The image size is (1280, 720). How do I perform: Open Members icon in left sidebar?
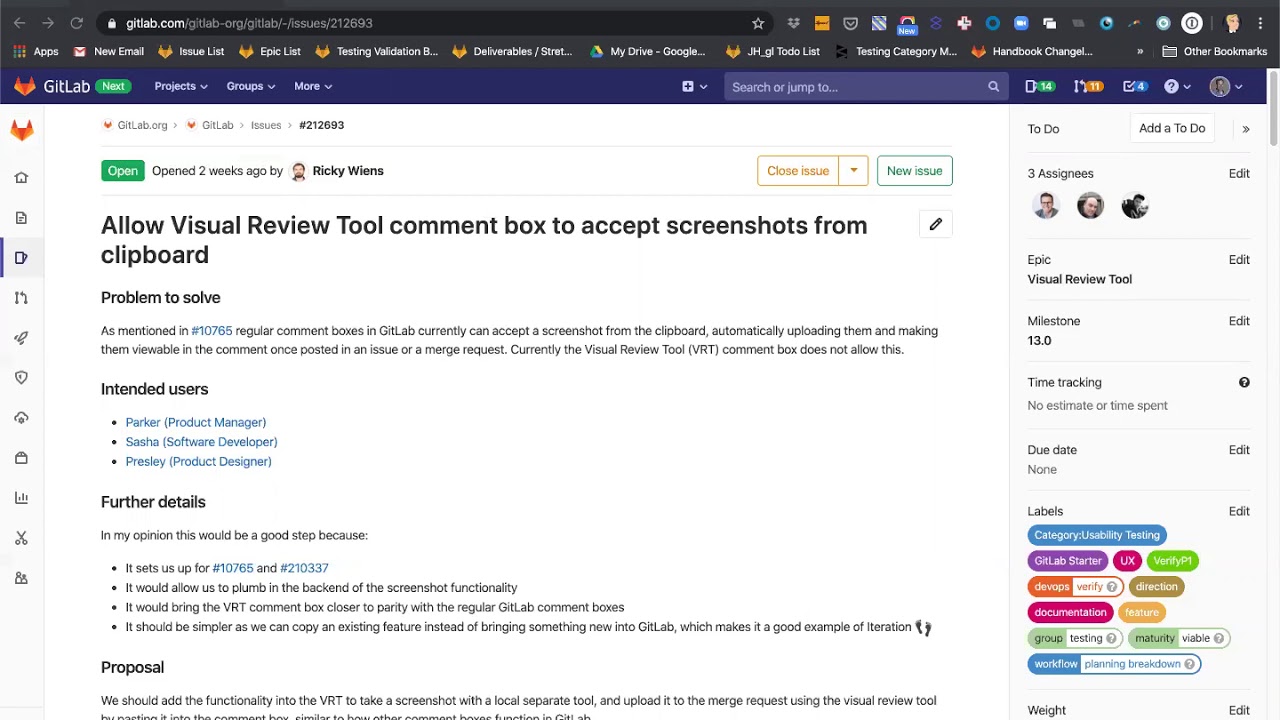(x=21, y=578)
